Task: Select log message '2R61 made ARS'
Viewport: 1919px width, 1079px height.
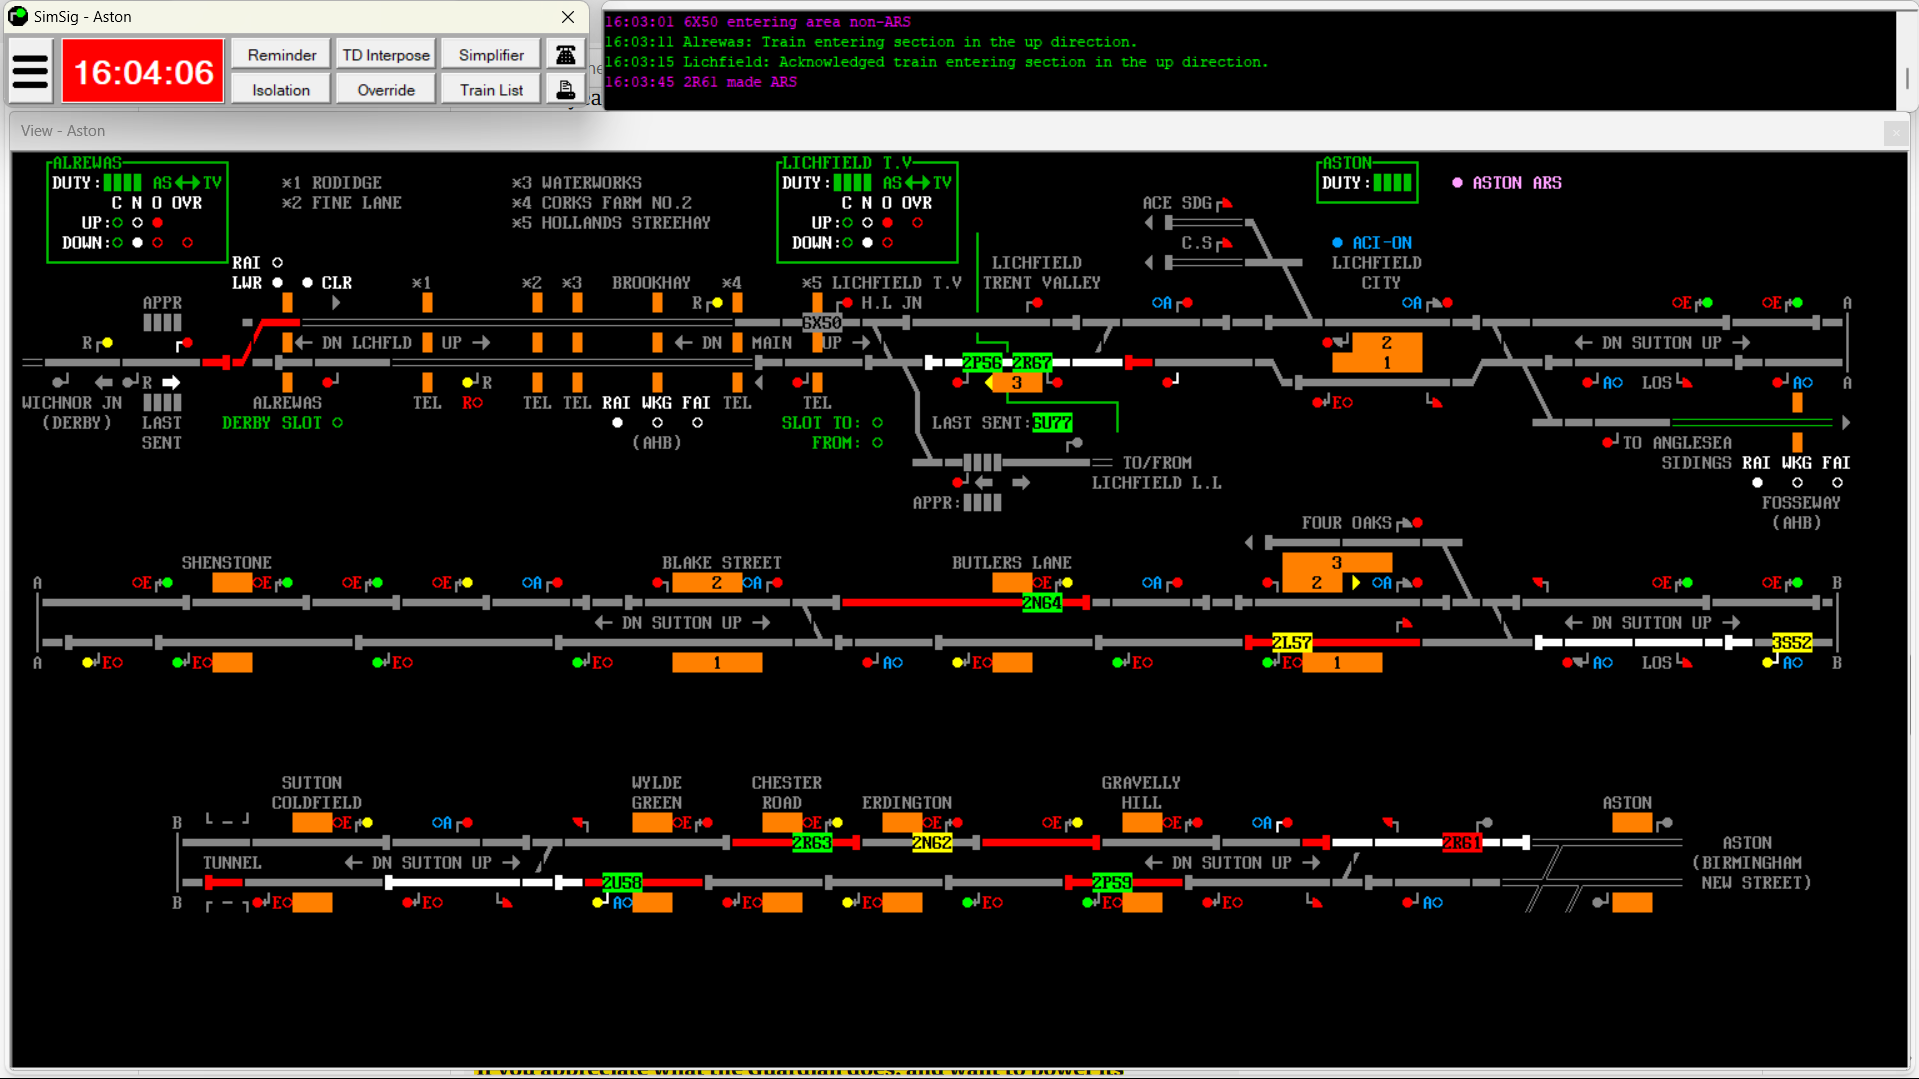Action: tap(700, 82)
